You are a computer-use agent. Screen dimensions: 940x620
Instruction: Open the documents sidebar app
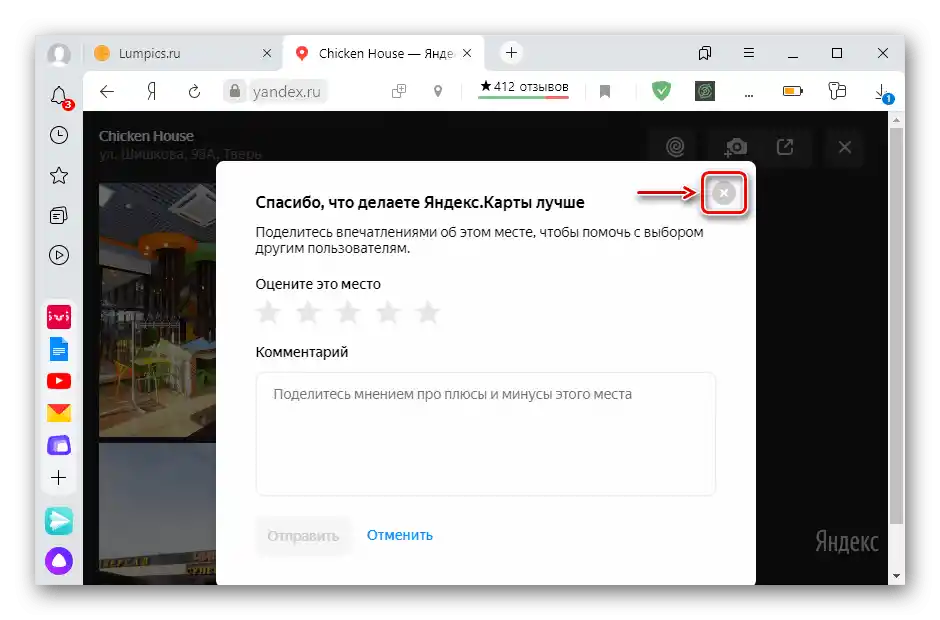(x=59, y=349)
